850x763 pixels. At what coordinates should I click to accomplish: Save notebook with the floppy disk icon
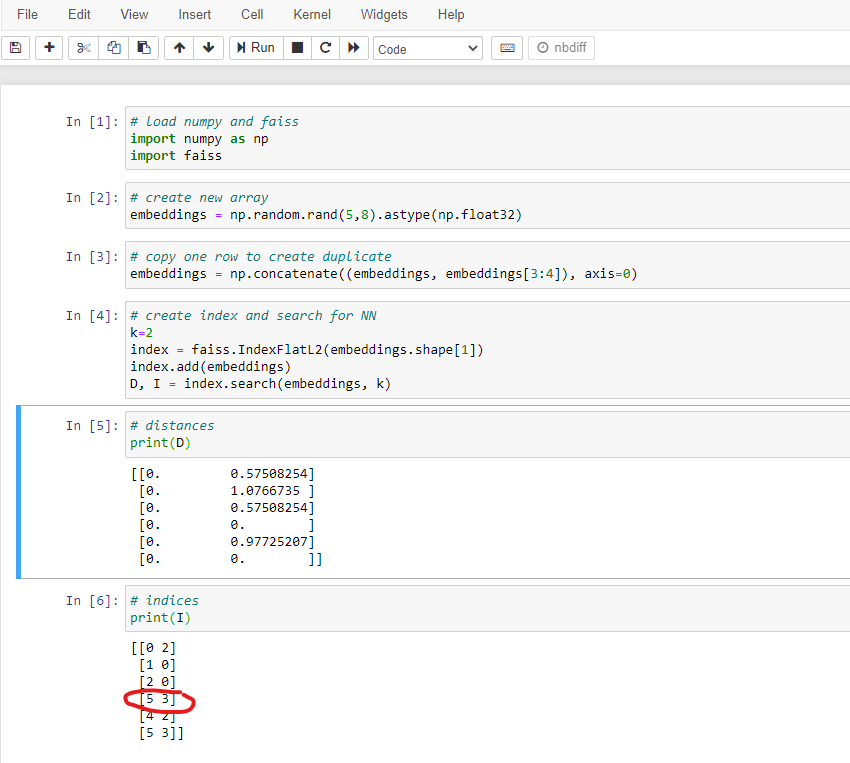pyautogui.click(x=16, y=48)
